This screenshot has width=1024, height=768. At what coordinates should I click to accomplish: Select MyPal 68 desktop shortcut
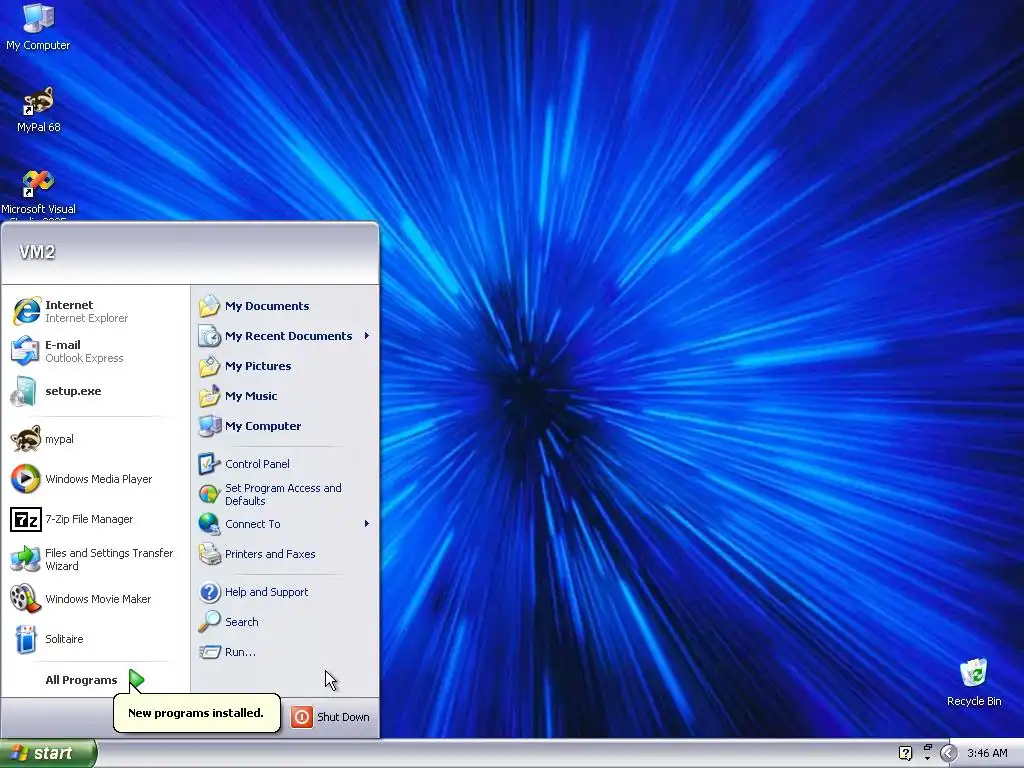tap(38, 110)
